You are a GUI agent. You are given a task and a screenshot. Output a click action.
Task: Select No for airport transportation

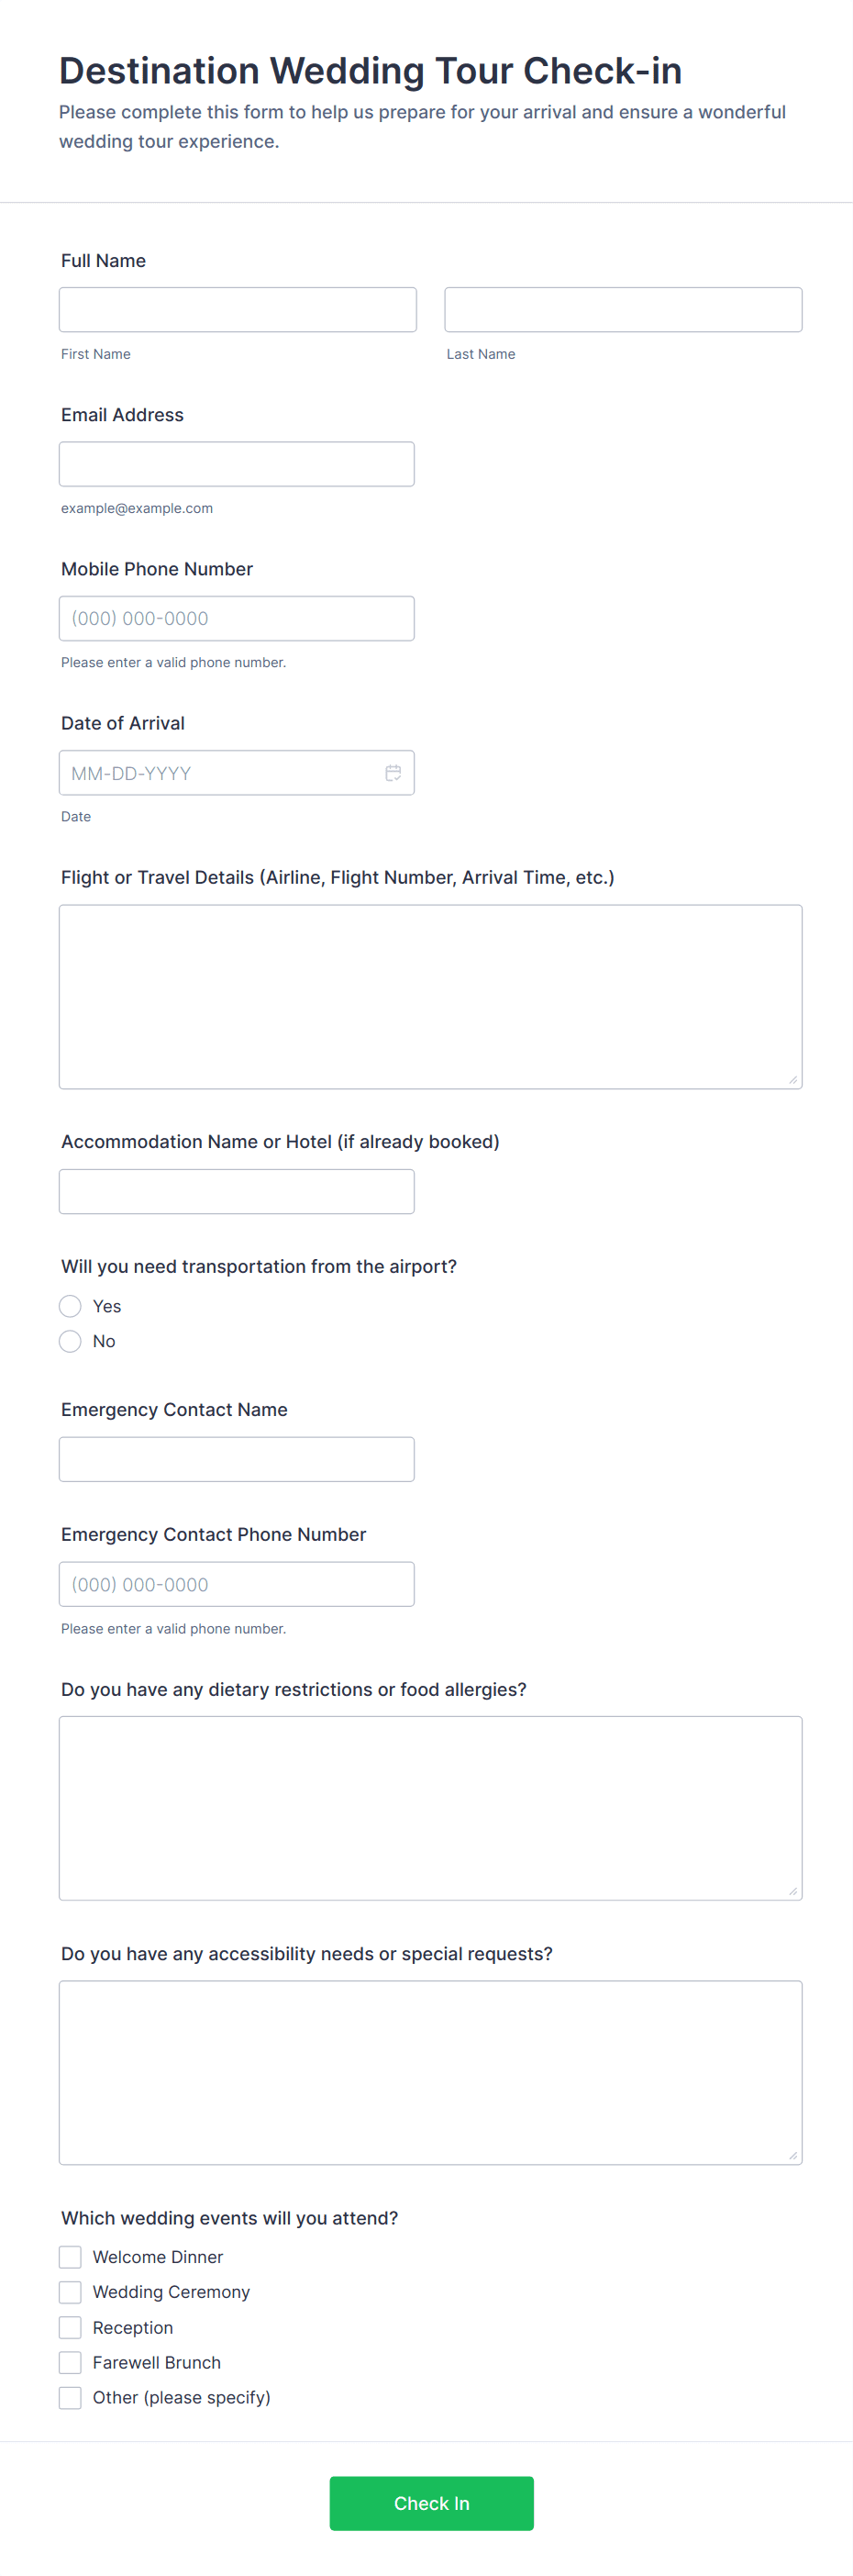[x=70, y=1341]
